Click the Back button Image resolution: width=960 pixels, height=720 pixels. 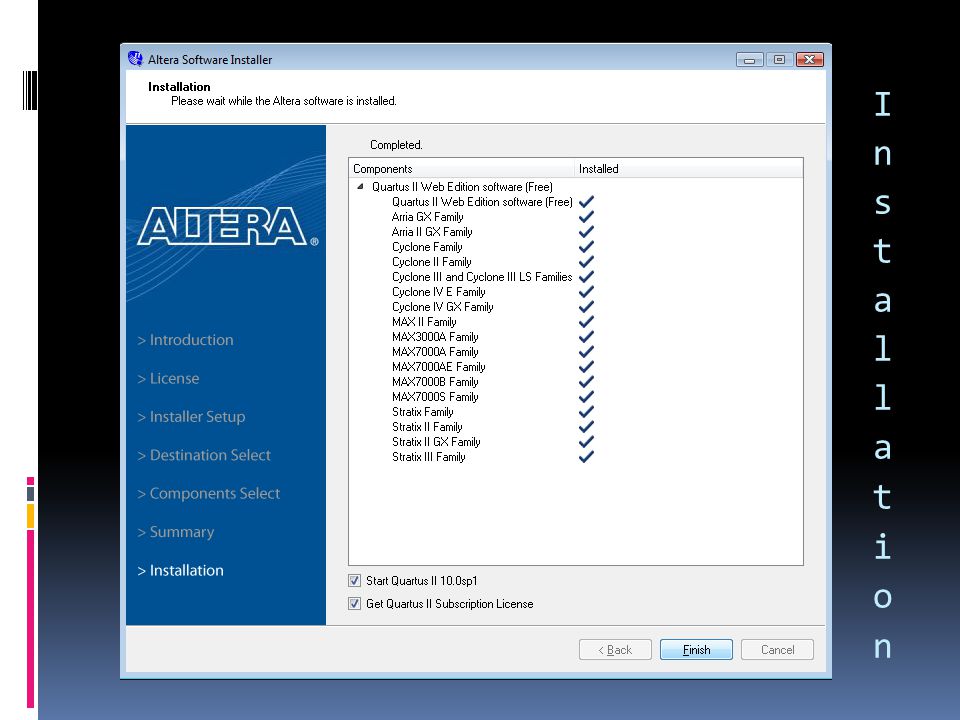click(615, 650)
